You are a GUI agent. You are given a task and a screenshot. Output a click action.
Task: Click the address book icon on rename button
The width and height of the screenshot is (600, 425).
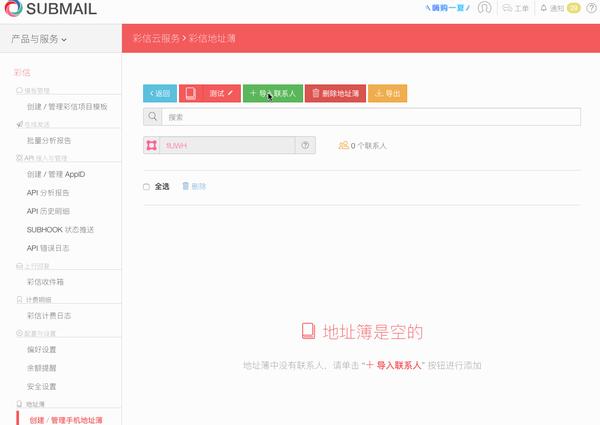(191, 93)
